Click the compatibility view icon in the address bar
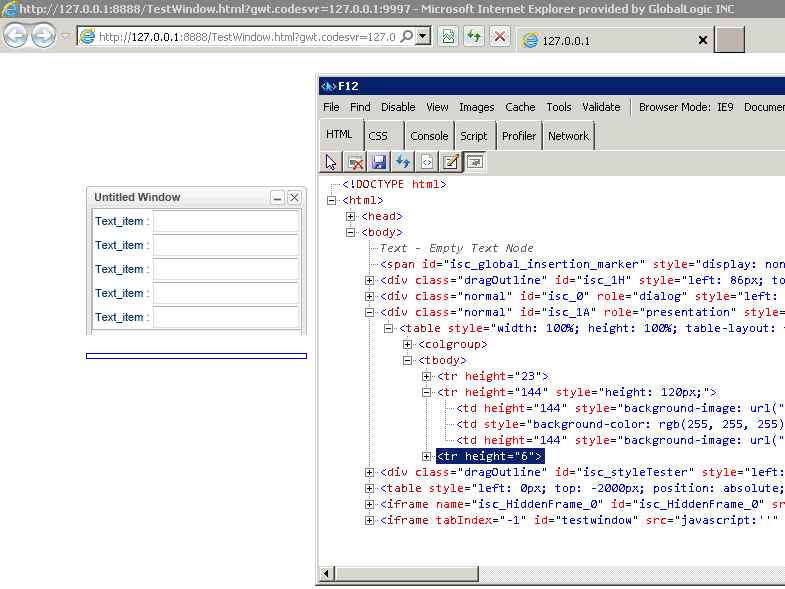This screenshot has width=785, height=589. pyautogui.click(x=449, y=37)
